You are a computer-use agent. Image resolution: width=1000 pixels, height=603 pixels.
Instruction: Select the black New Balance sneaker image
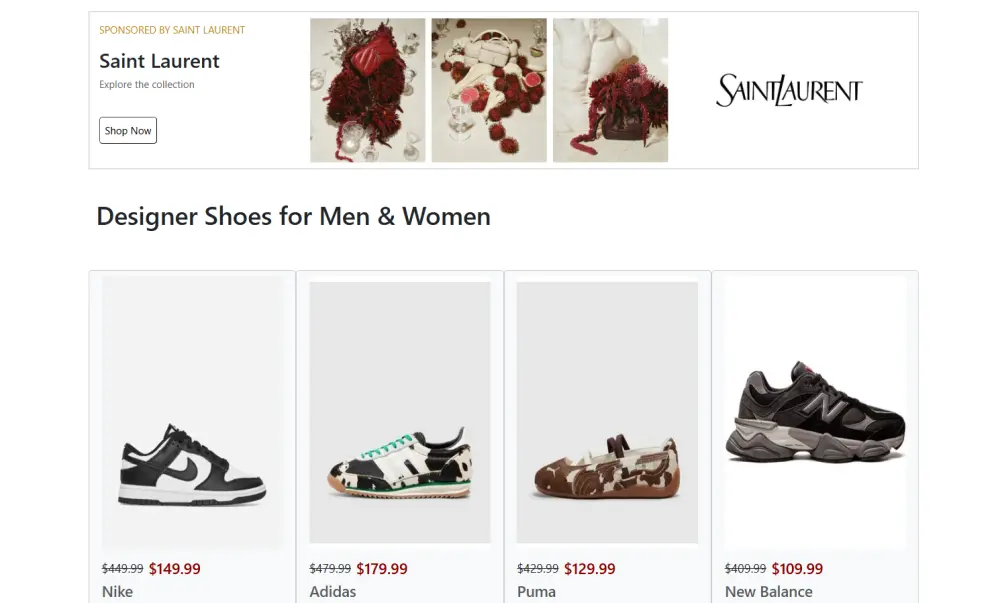815,412
